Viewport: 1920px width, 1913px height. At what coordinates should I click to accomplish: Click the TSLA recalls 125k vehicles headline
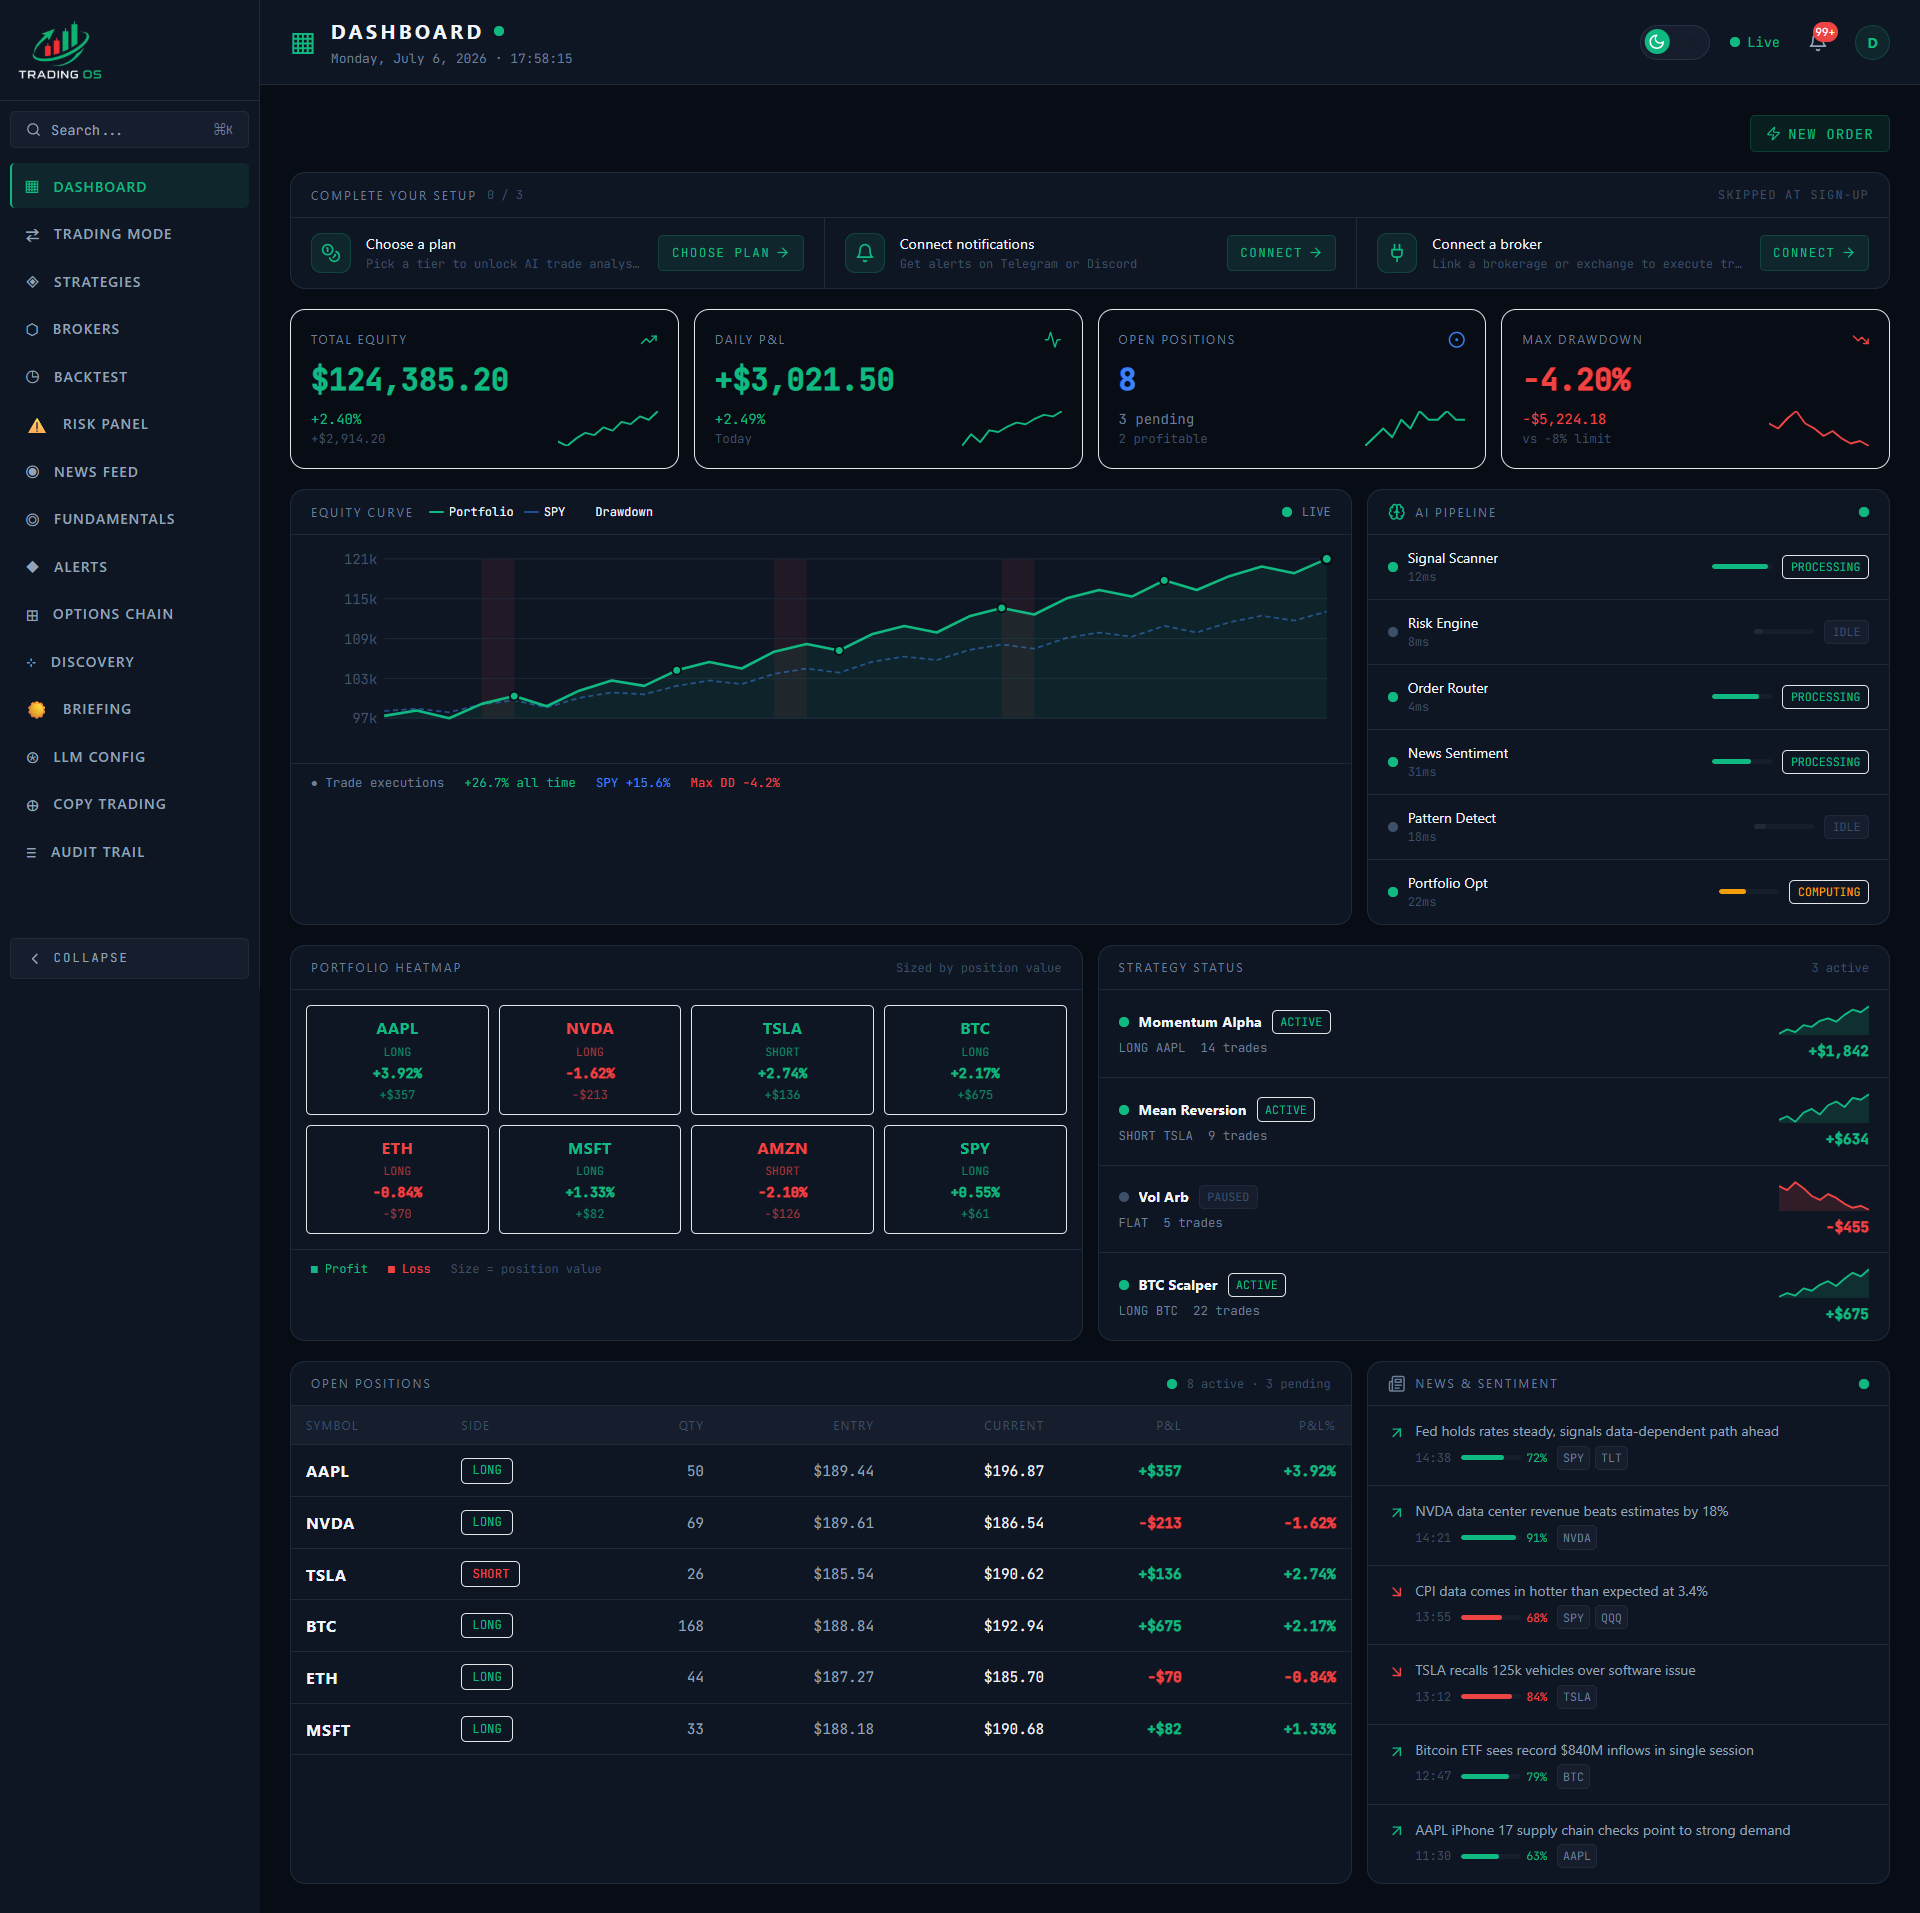1555,1671
